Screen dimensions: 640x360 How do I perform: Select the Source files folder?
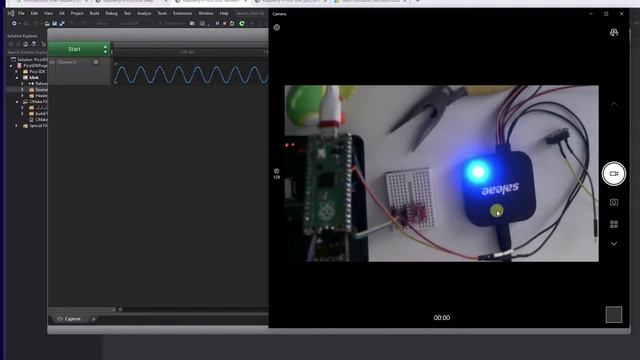click(38, 89)
